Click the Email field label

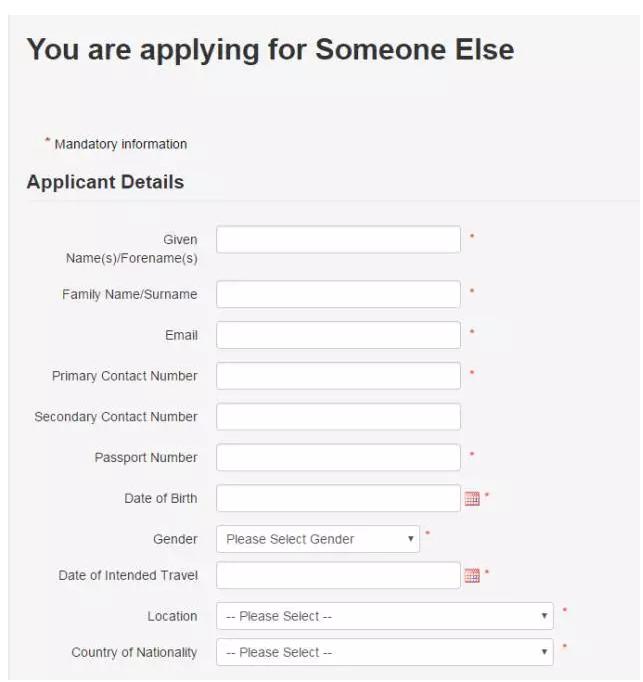coord(181,335)
